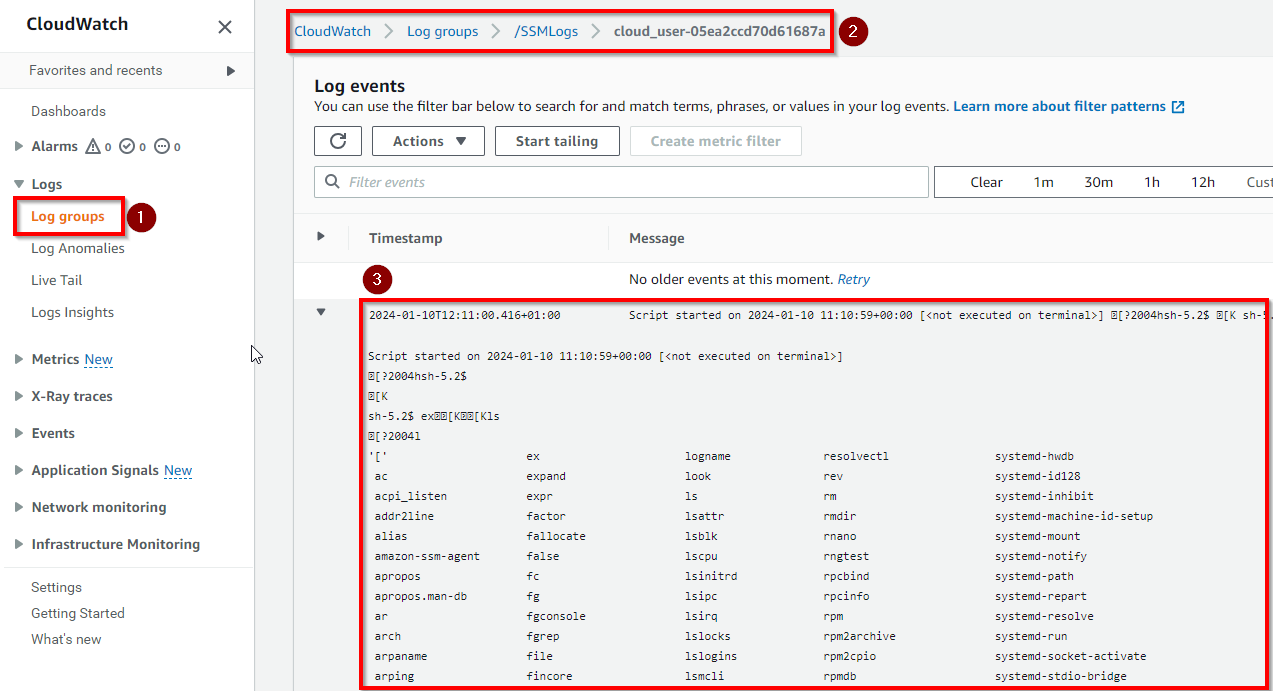Click the search magnifier icon
Image resolution: width=1273 pixels, height=691 pixels.
(x=332, y=182)
